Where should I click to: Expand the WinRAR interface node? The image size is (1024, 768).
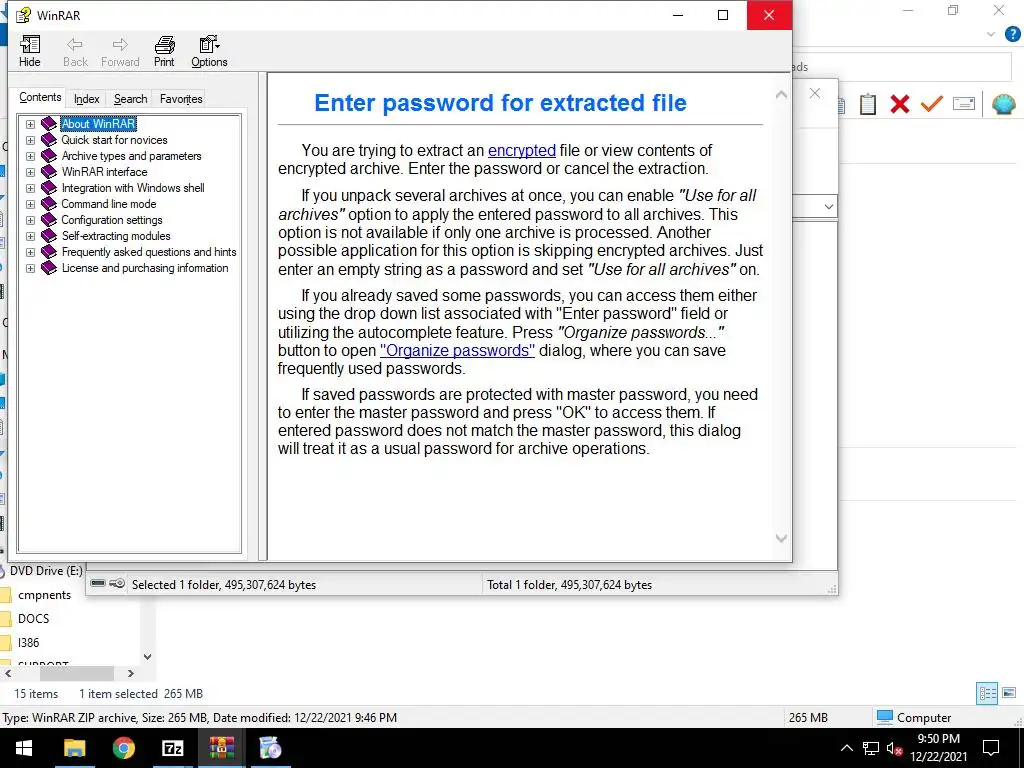pos(30,172)
